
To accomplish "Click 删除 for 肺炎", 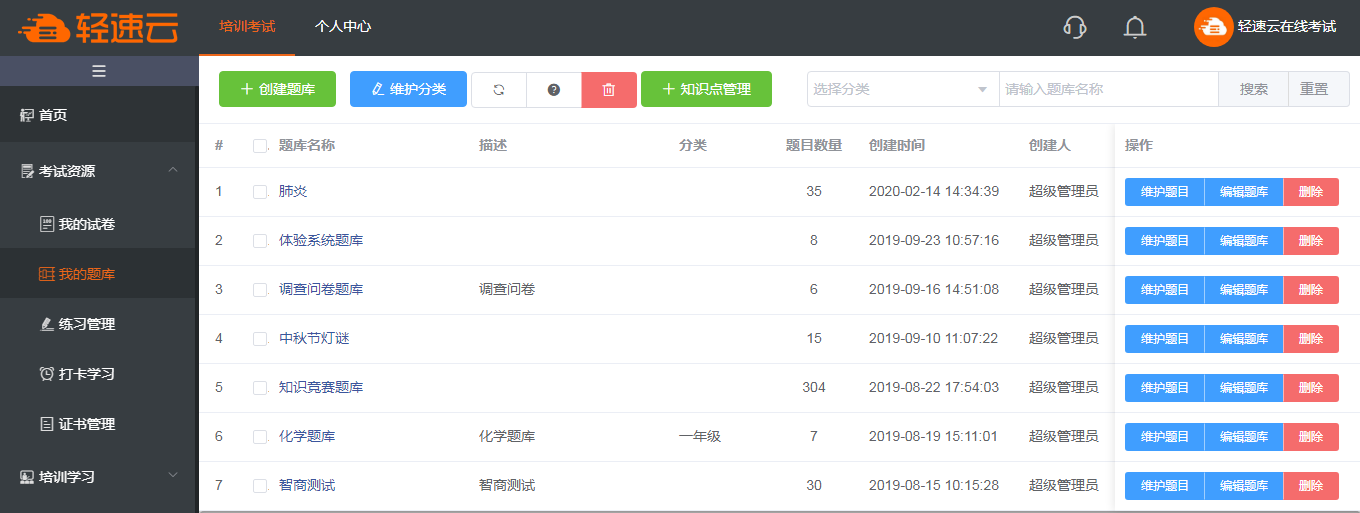I will [x=1311, y=192].
